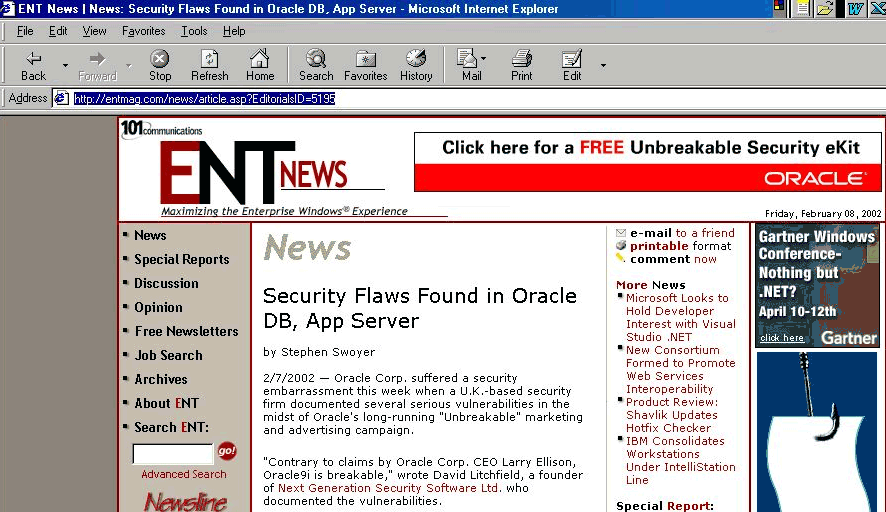
Task: Click the page icon in Address bar
Action: [x=61, y=99]
